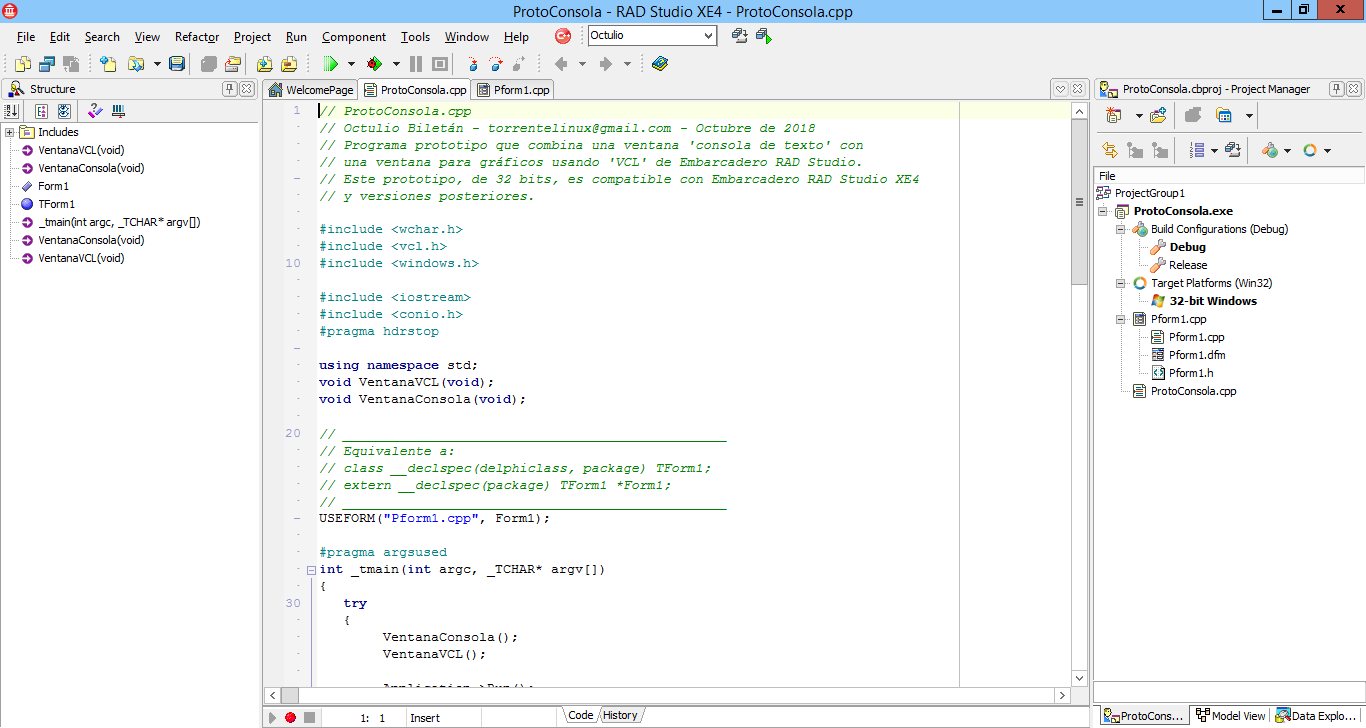Screen dimensions: 1366x728
Task: Click the Code tab below the editor
Action: (580, 715)
